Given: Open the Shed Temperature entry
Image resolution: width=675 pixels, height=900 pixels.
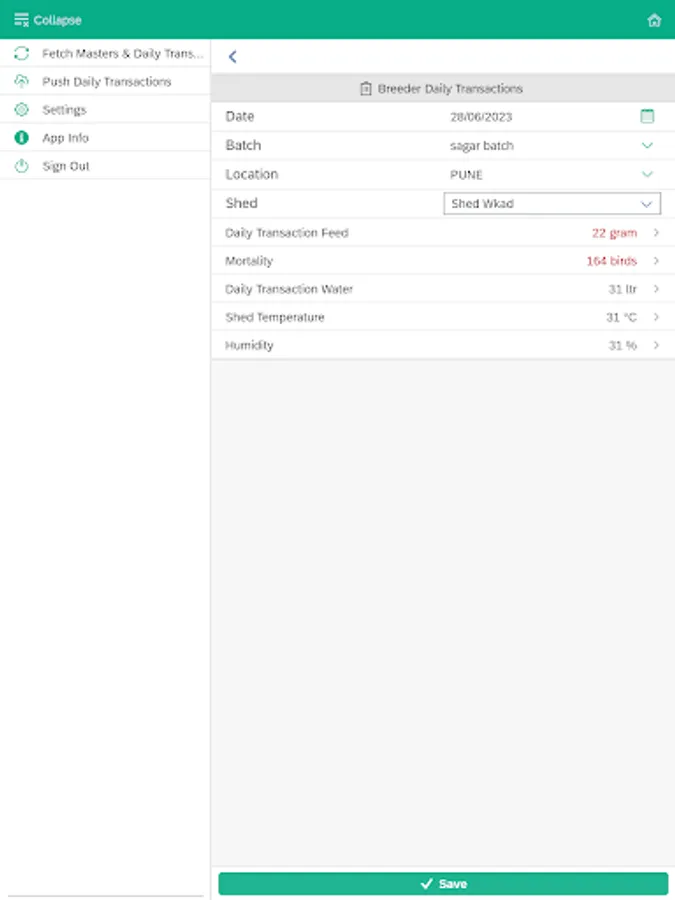Looking at the screenshot, I should [x=440, y=317].
